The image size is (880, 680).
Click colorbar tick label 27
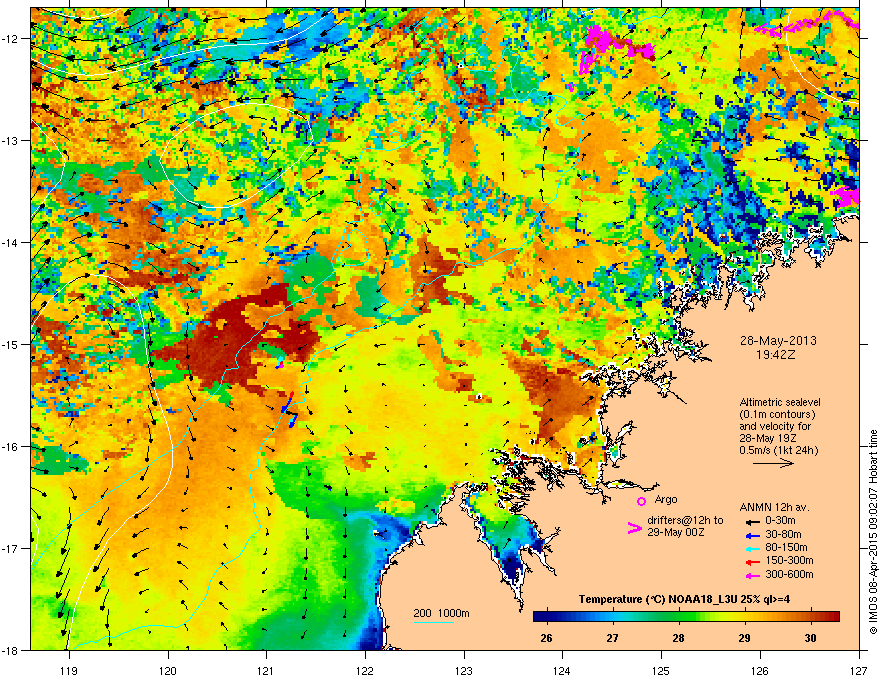[x=612, y=638]
